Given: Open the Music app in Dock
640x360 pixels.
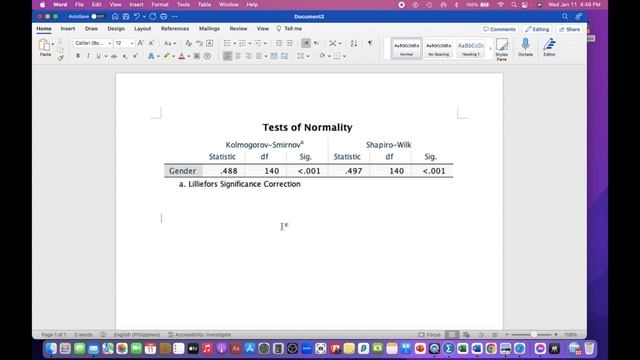Looking at the screenshot, I should (x=207, y=349).
